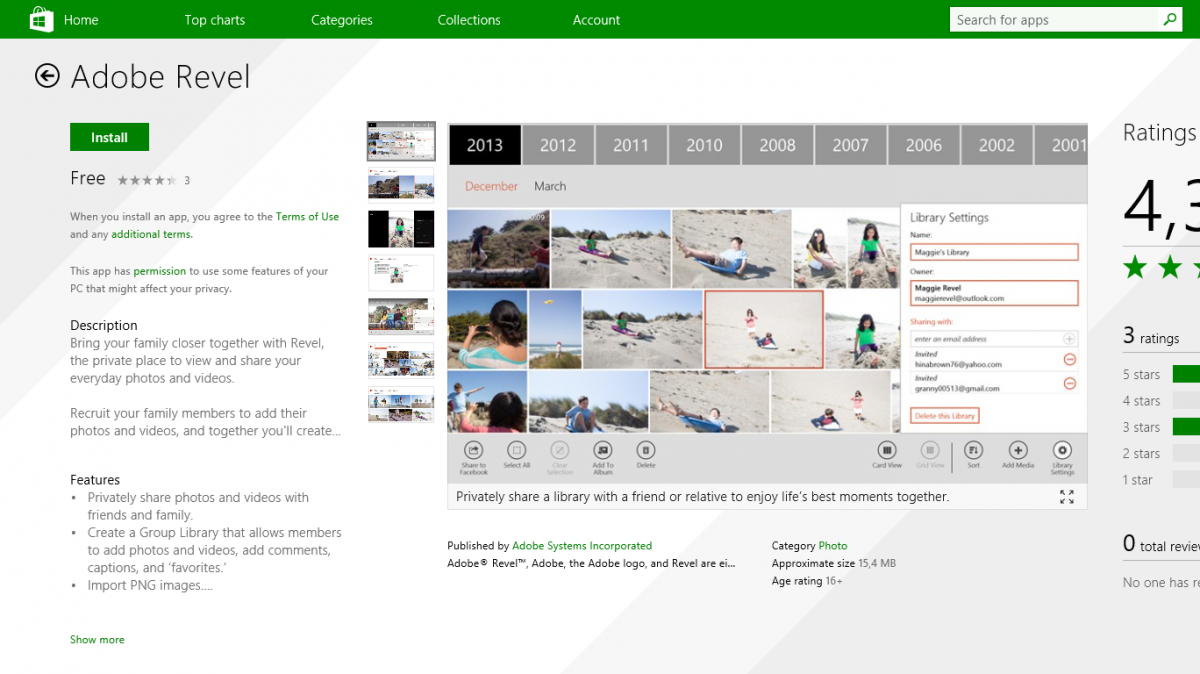Open the Terms of Use link

tap(307, 216)
